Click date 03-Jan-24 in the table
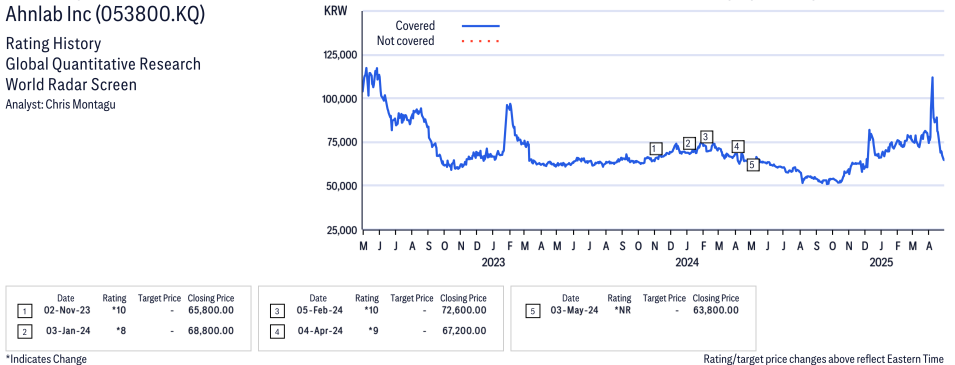955x365 pixels. point(67,331)
